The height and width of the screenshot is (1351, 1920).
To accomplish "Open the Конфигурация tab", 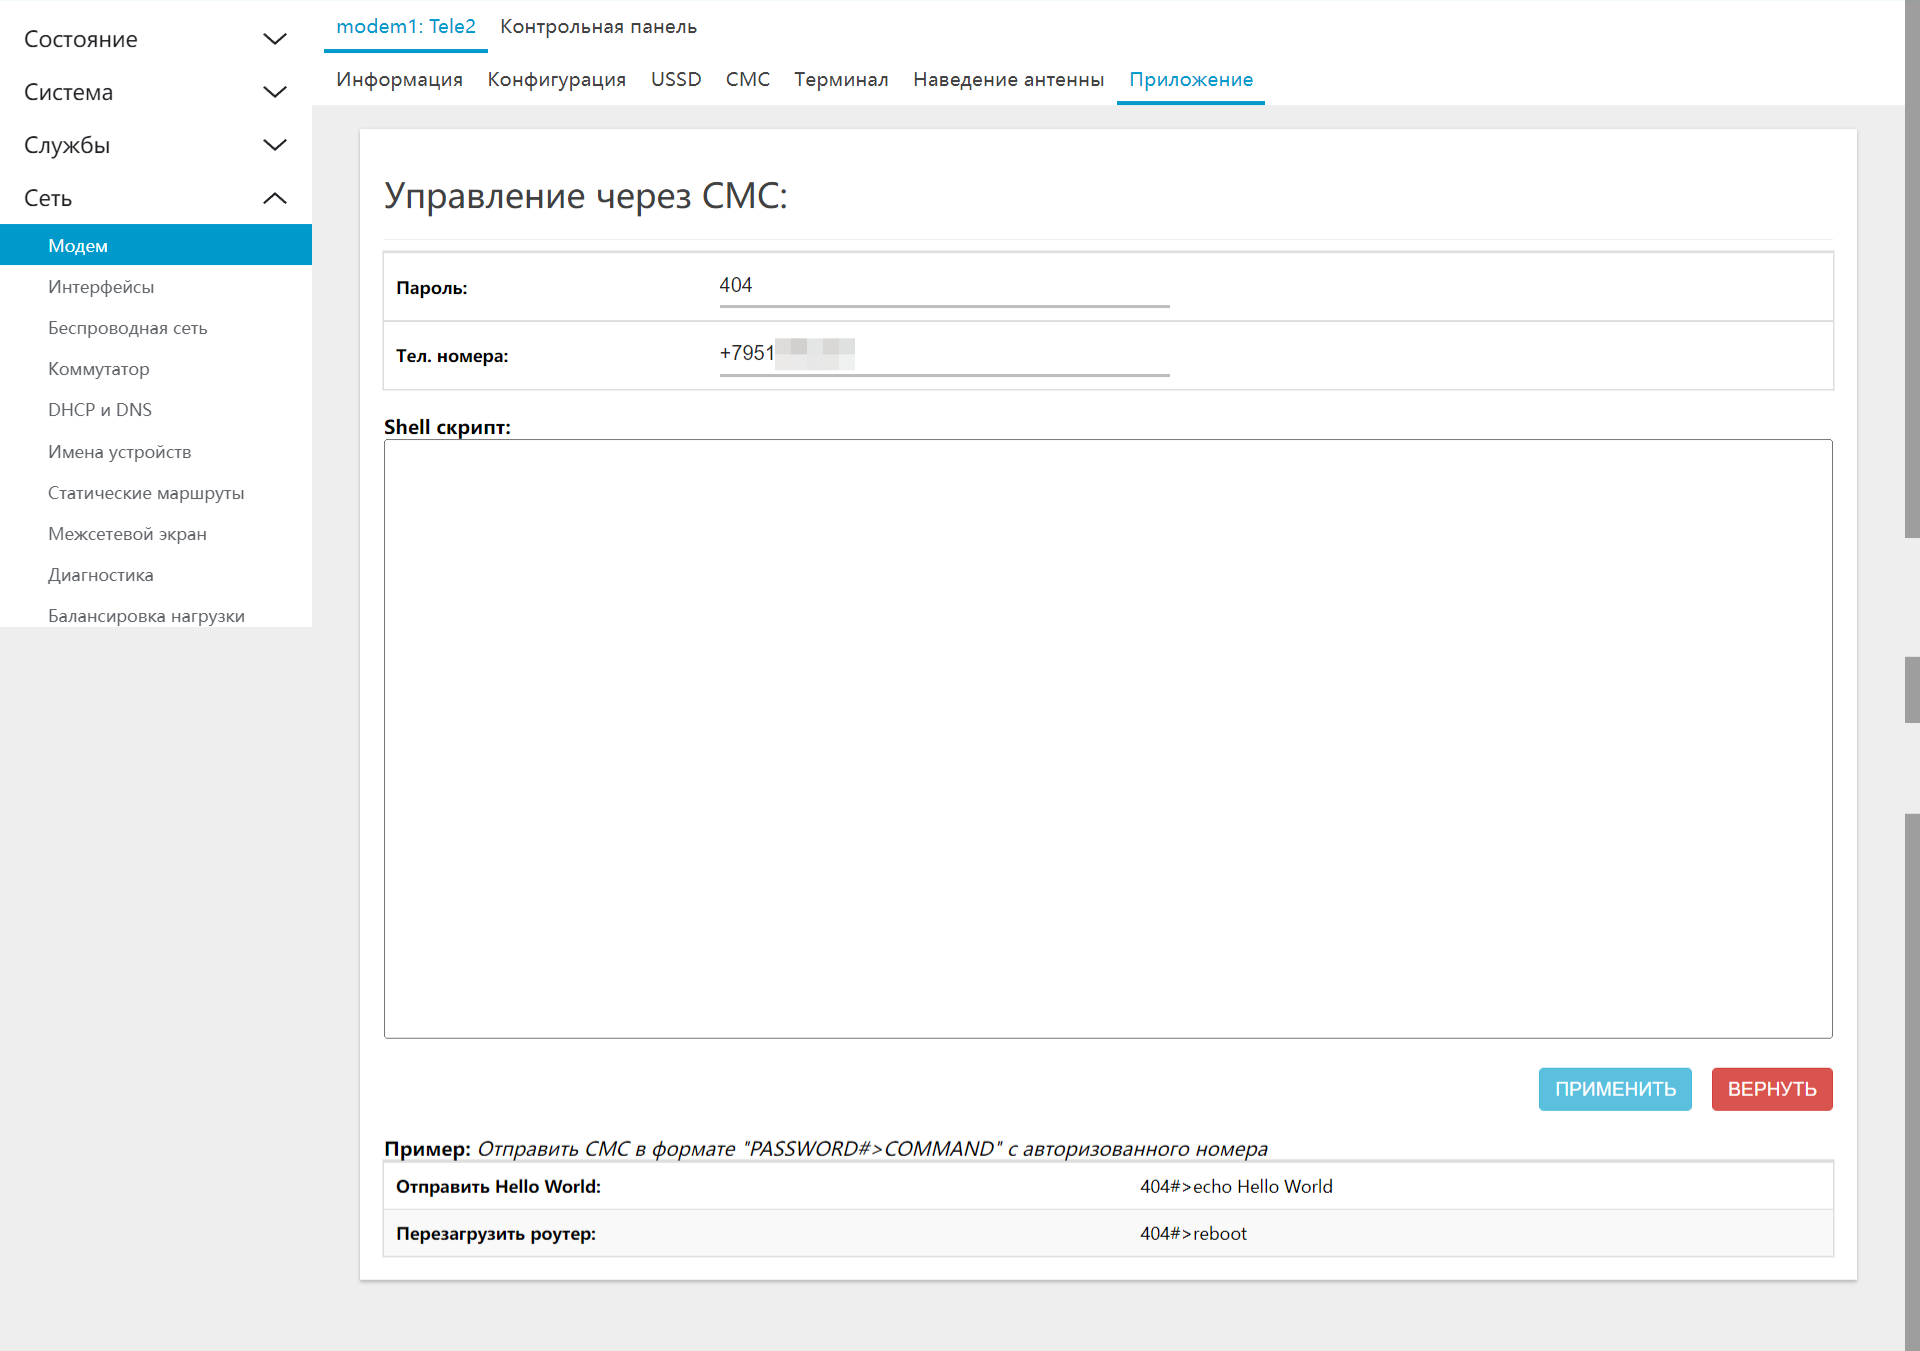I will point(557,79).
